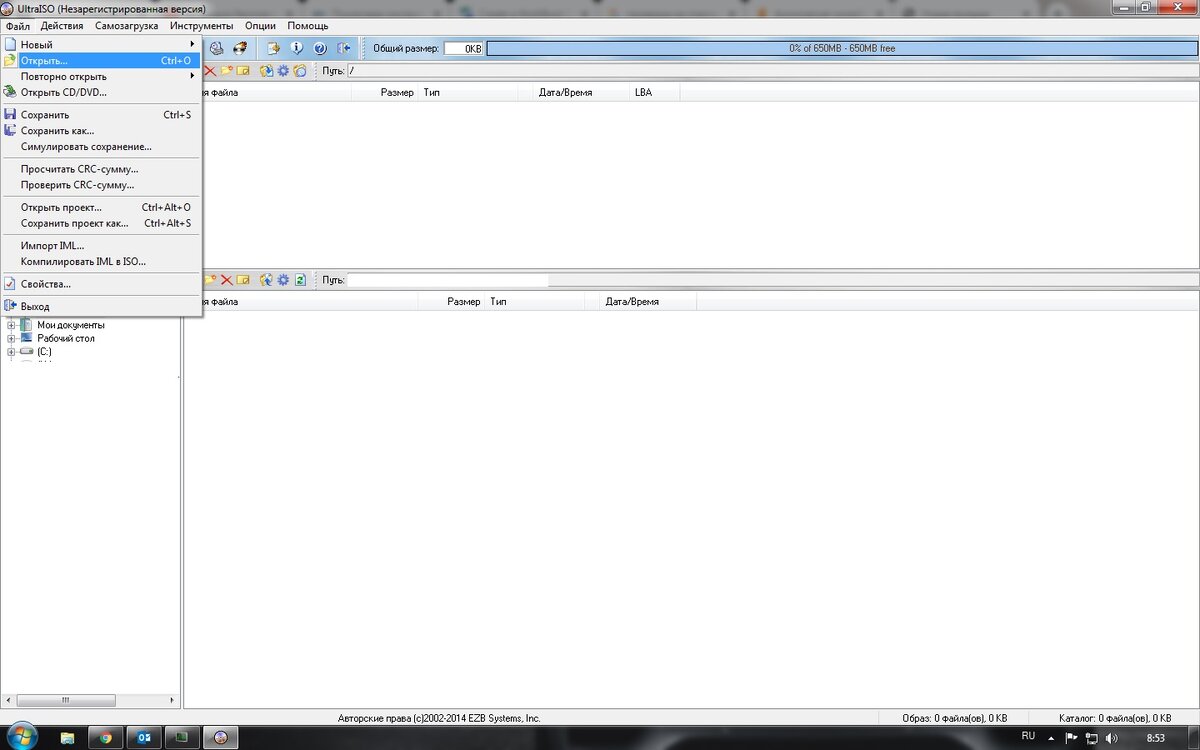Click upper pane Дата/Время column header
The image size is (1200, 750).
(573, 92)
